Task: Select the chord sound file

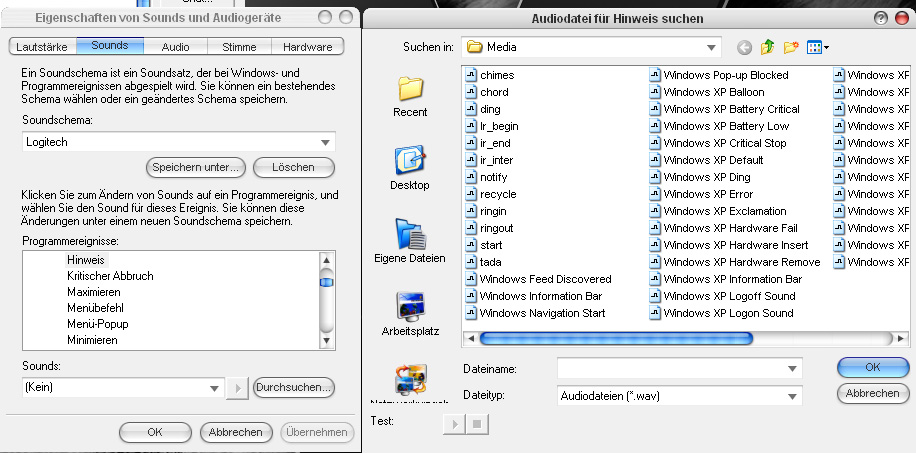Action: [487, 92]
